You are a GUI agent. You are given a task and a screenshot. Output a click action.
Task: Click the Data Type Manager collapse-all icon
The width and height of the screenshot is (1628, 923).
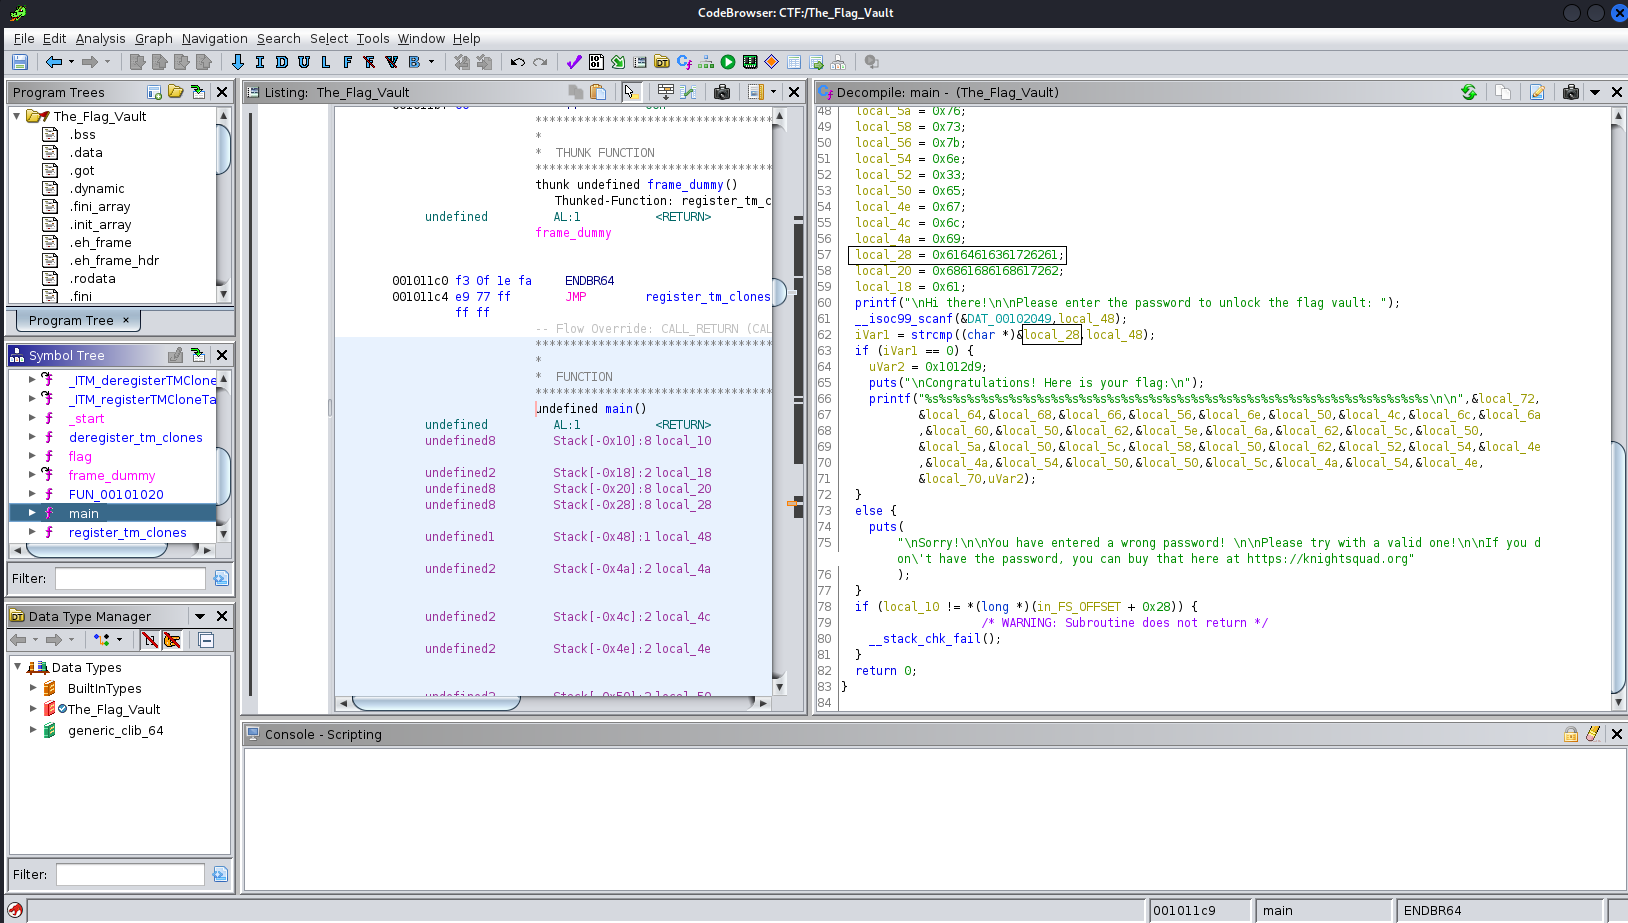pyautogui.click(x=206, y=640)
